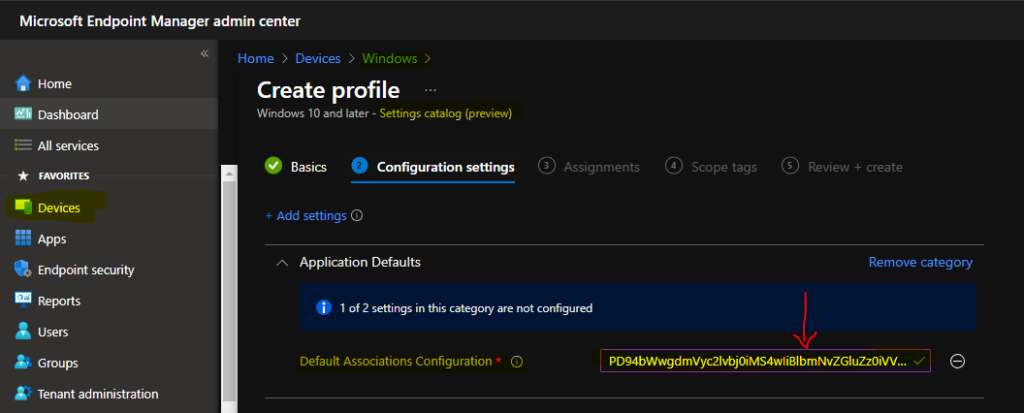
Task: Click the All services label
Action: 68,146
